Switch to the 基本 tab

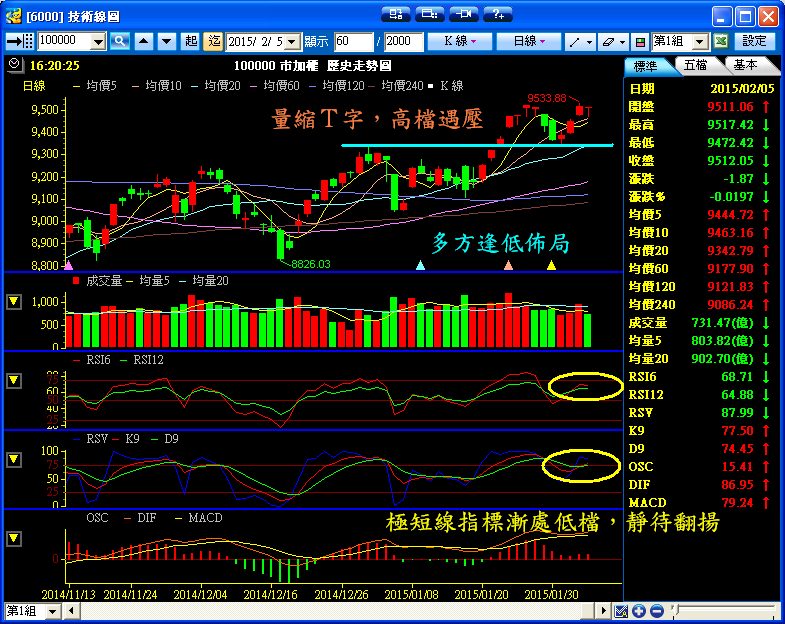tap(746, 65)
